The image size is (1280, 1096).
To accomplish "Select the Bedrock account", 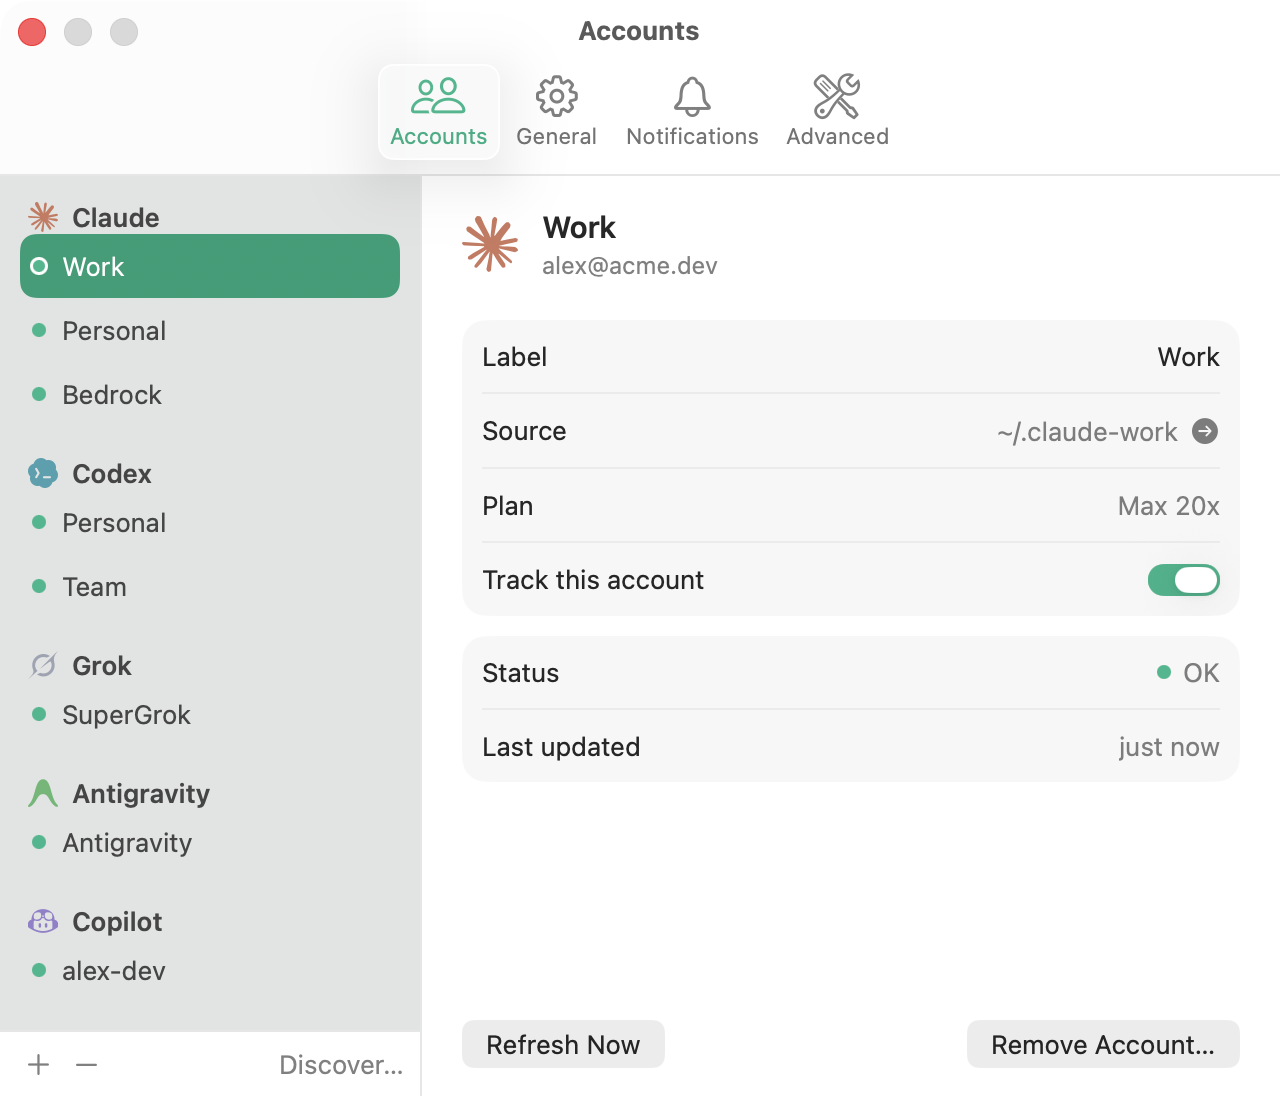I will (x=210, y=394).
